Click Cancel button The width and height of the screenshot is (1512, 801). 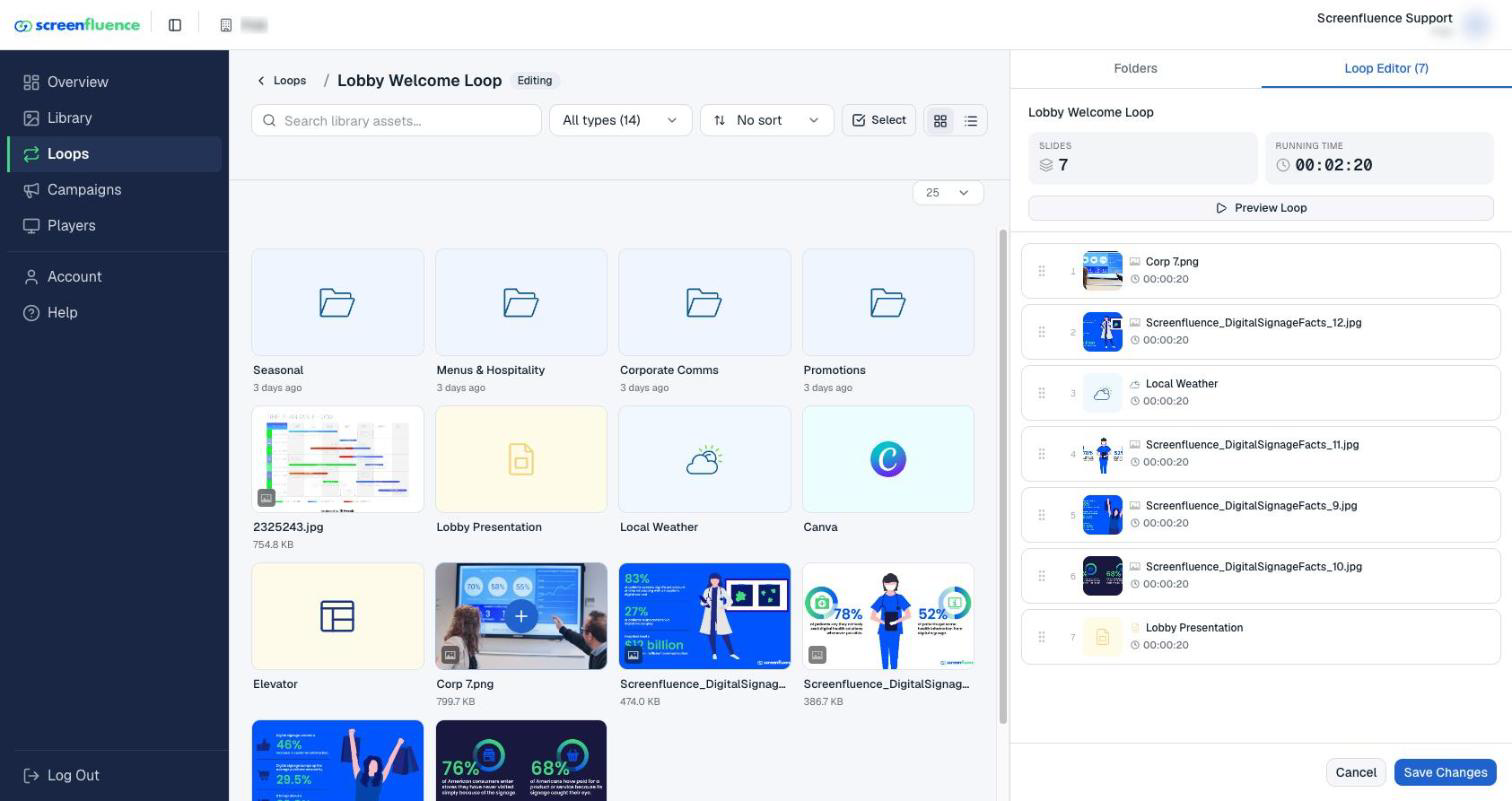[x=1356, y=772]
